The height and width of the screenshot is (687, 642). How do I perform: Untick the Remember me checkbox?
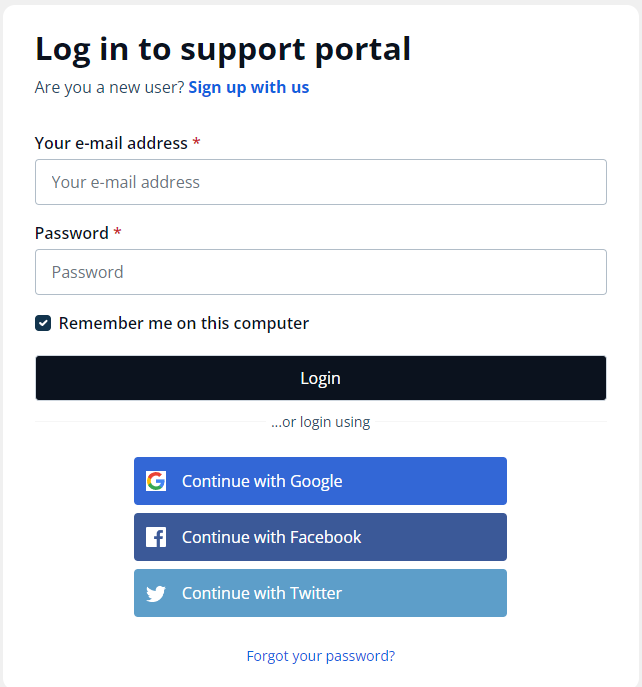[43, 323]
